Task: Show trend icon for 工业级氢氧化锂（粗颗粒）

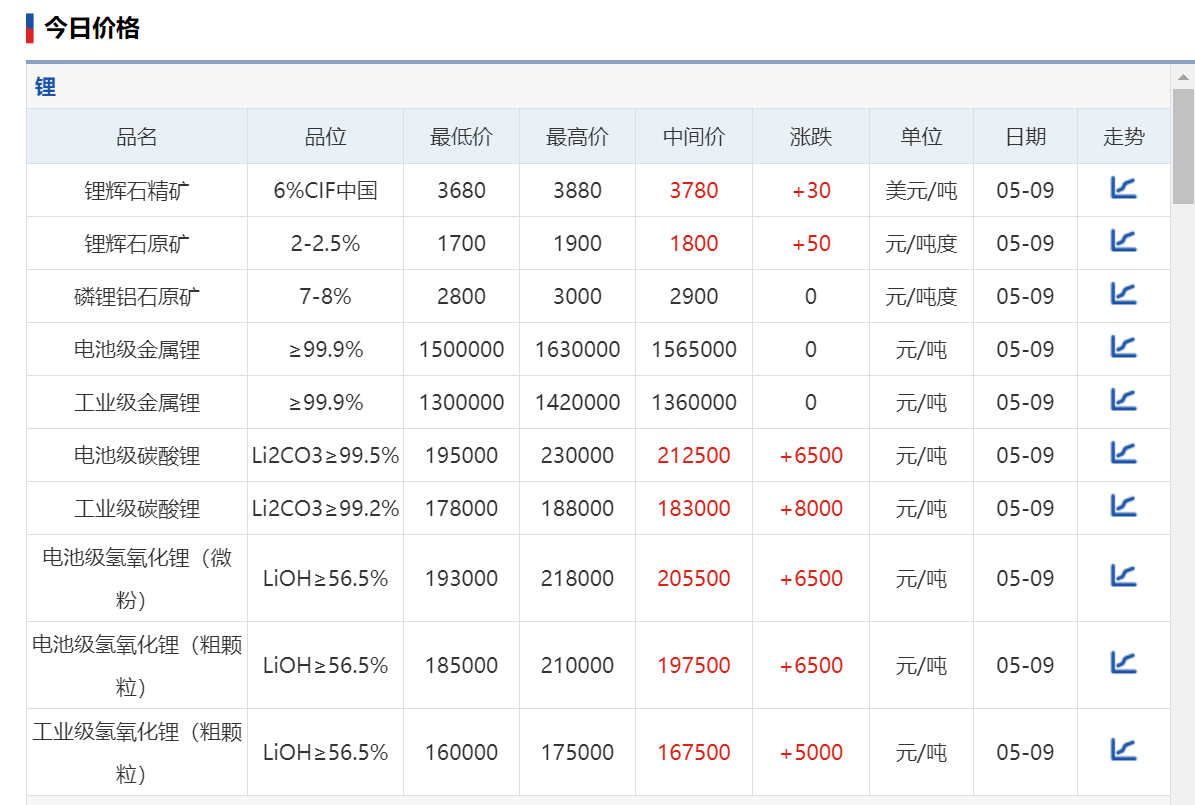Action: click(x=1123, y=750)
